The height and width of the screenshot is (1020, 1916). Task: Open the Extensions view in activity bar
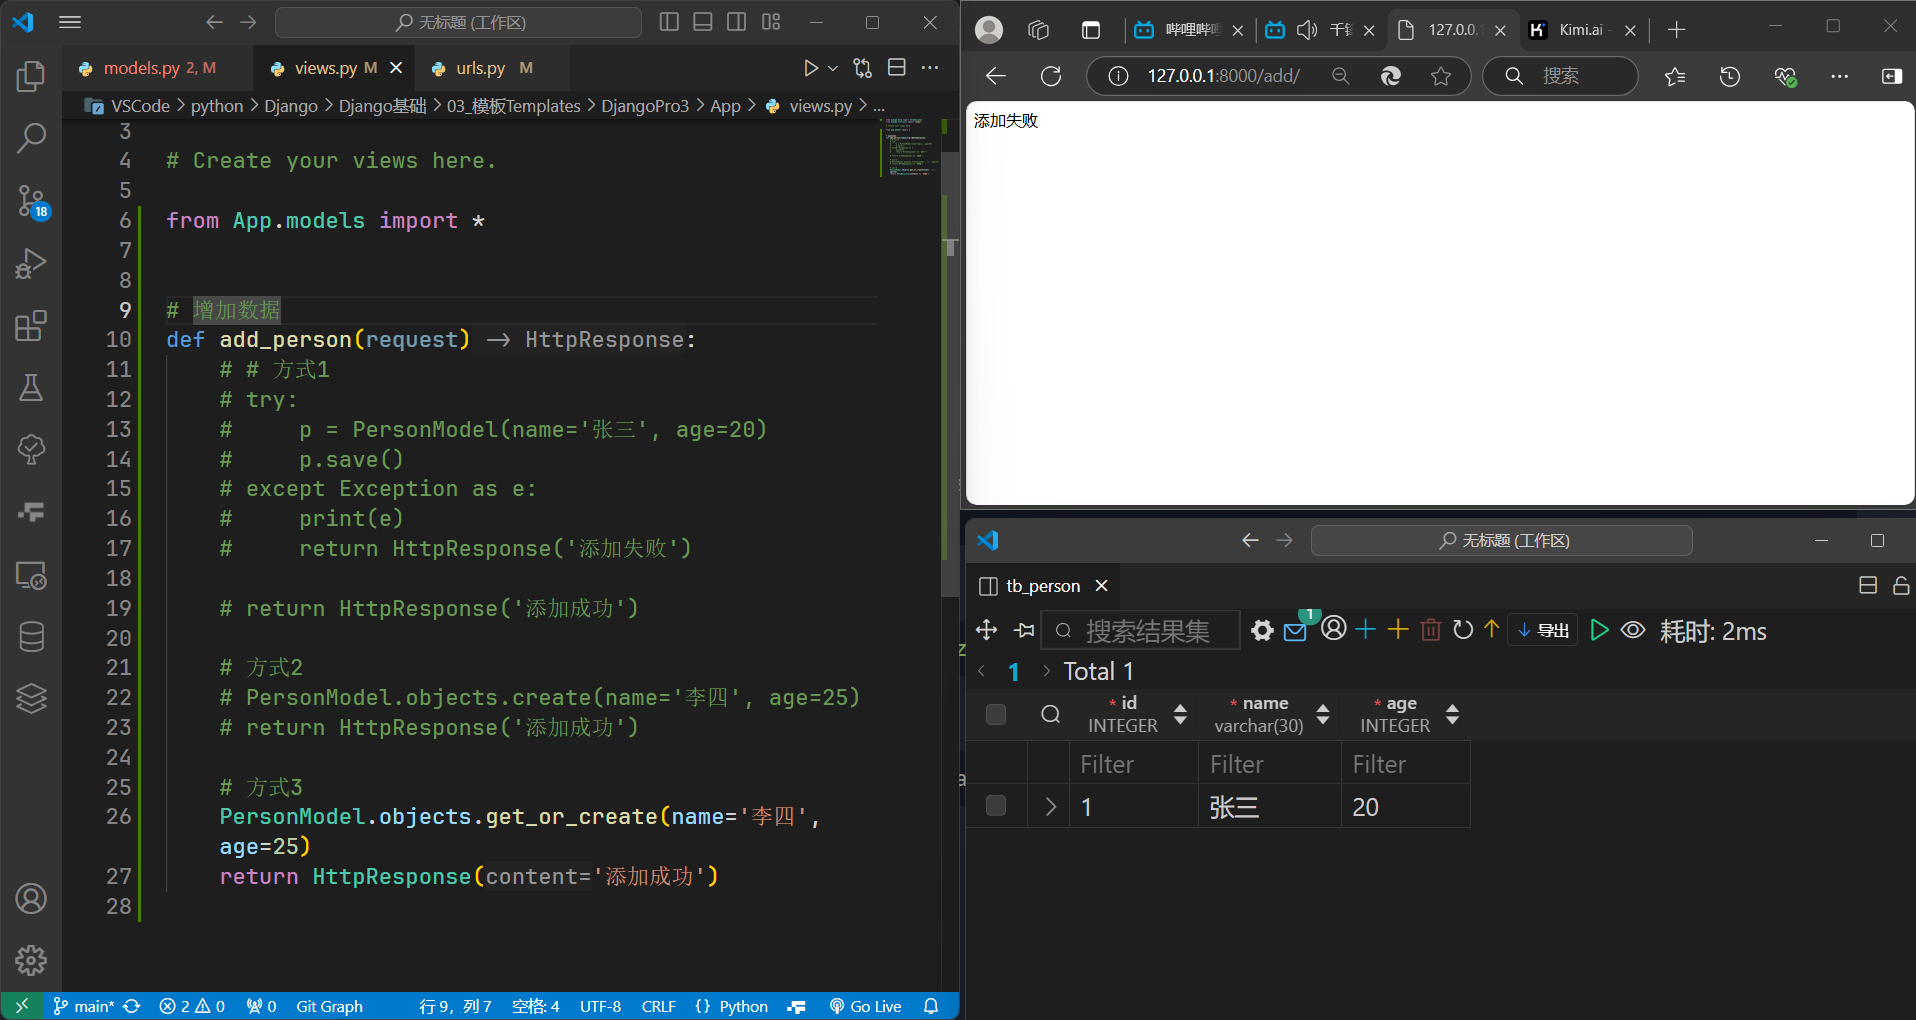click(x=31, y=326)
